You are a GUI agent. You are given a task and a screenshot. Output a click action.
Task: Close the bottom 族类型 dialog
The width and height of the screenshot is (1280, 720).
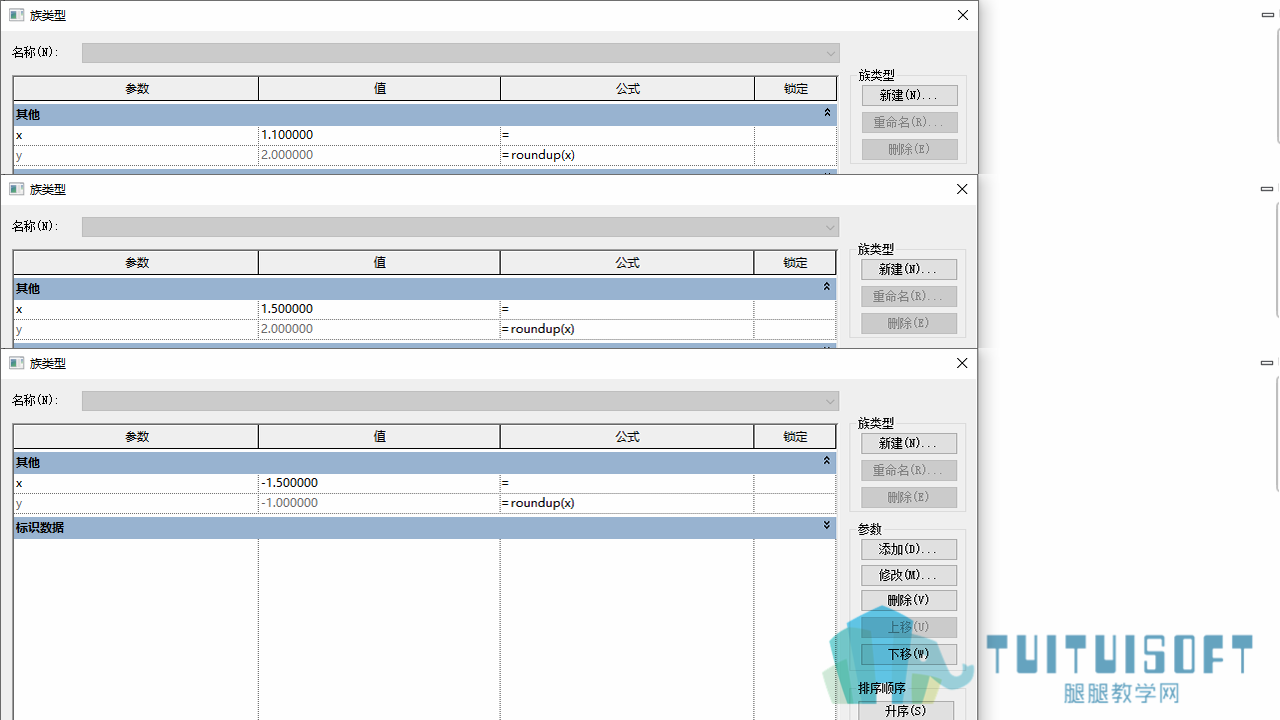click(962, 363)
